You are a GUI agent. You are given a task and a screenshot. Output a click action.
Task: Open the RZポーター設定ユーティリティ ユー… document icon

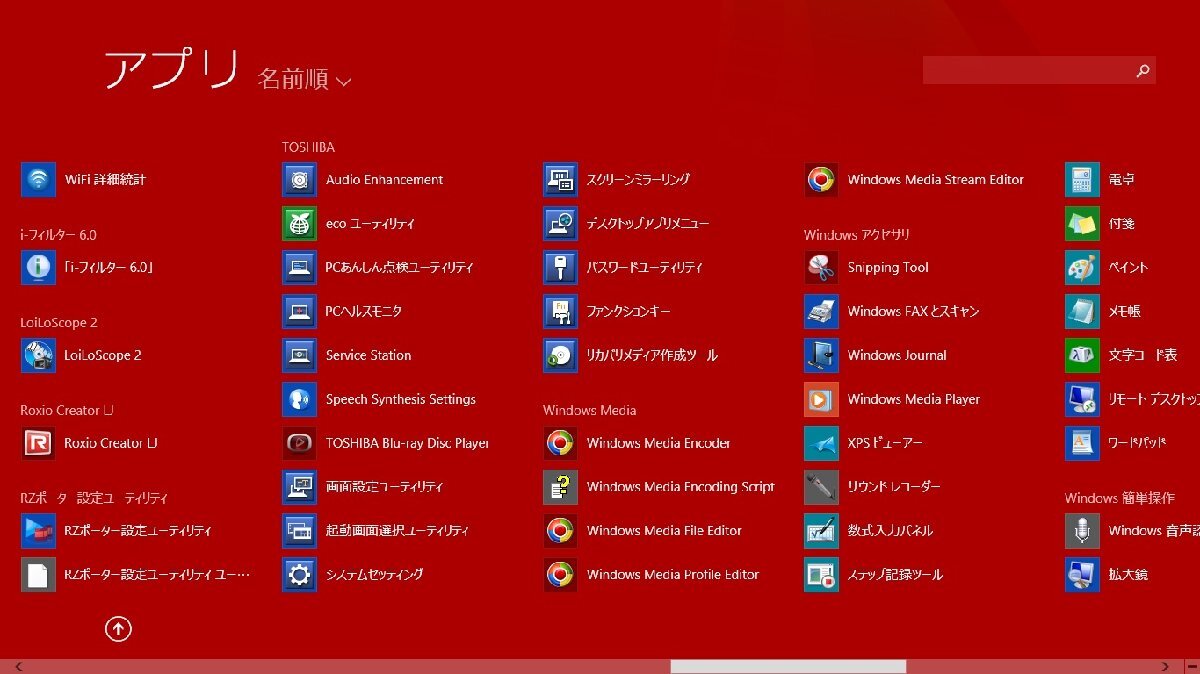(x=38, y=575)
